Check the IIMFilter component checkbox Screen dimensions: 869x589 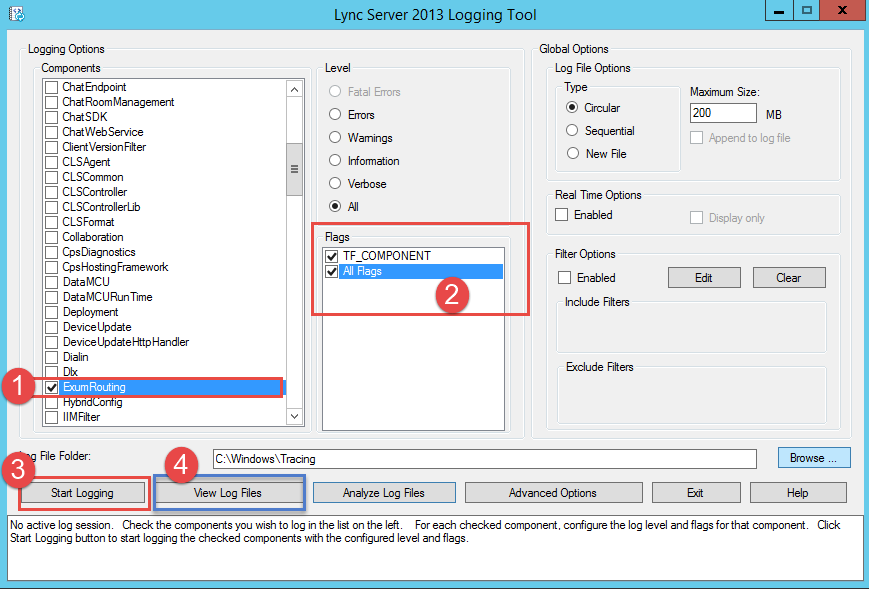tap(52, 417)
